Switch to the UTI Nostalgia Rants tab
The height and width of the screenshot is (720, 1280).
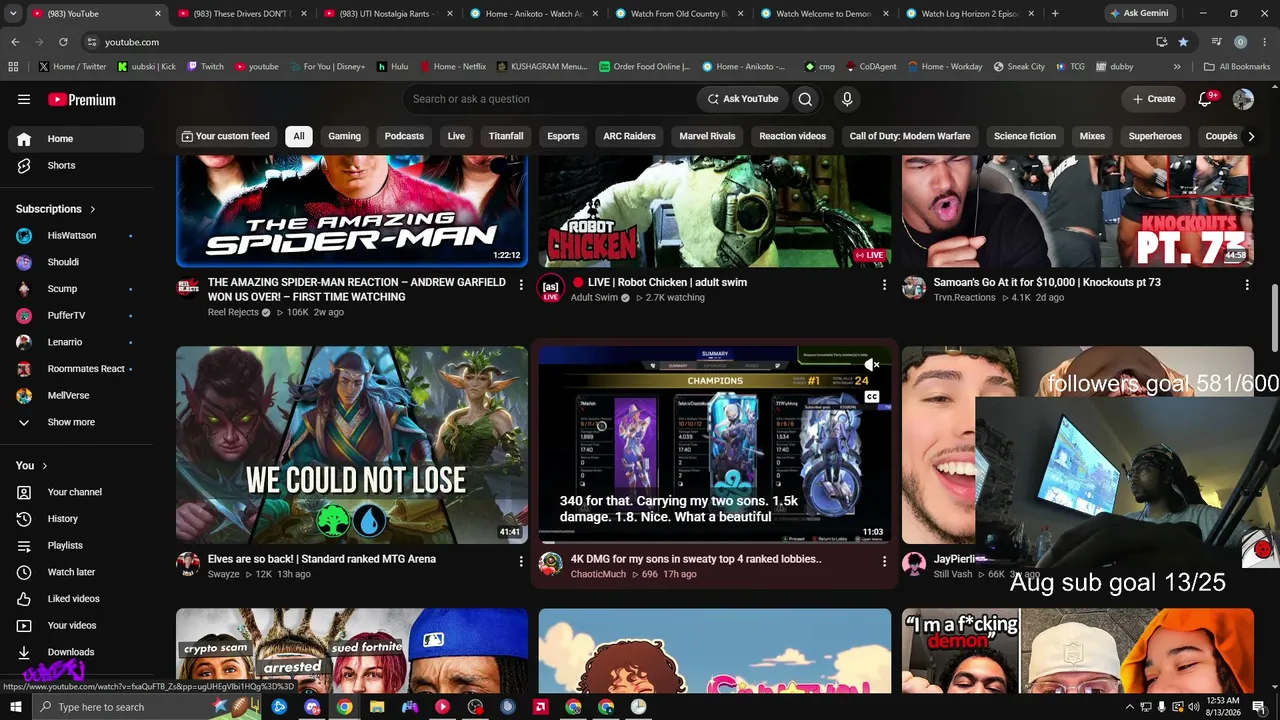pos(388,14)
